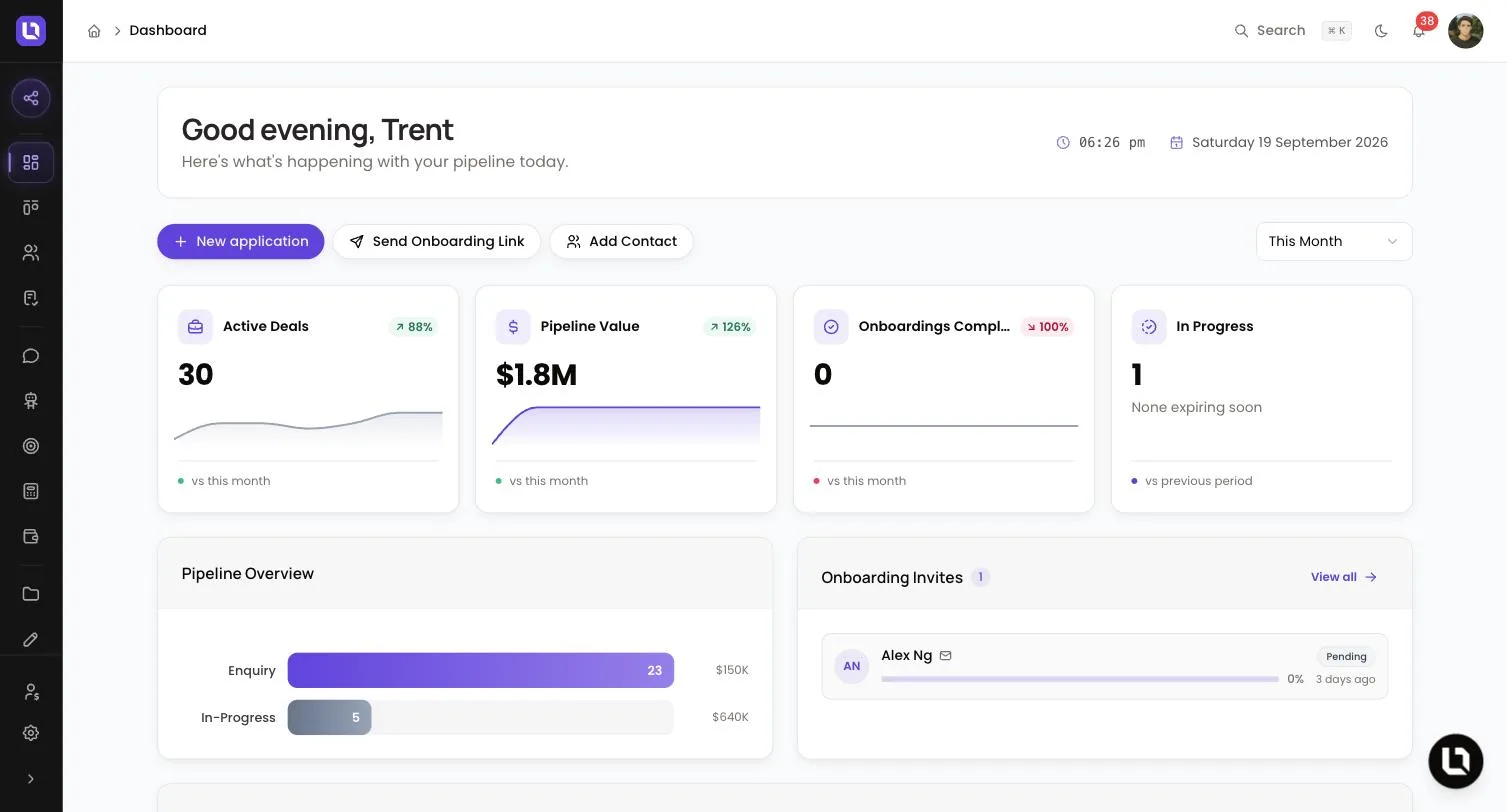Screen dimensions: 1507x812
Task: Toggle dark mode with the moon icon
Action: [x=1381, y=31]
